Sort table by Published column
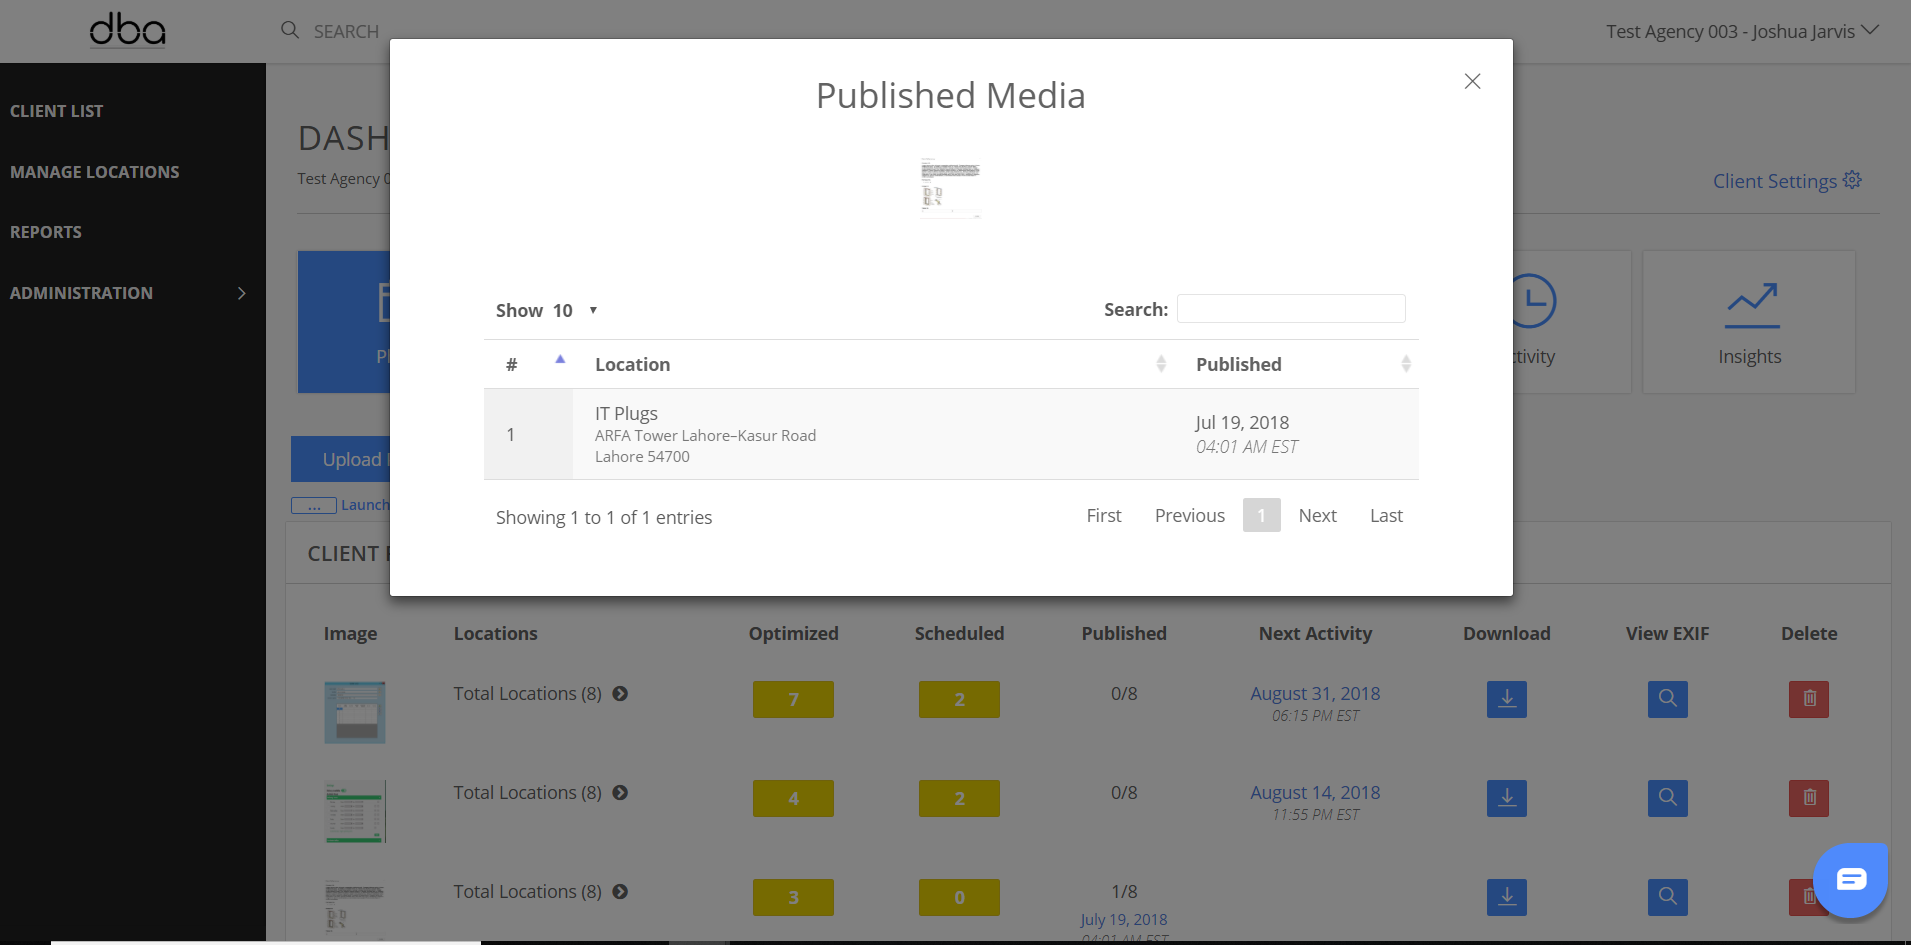1911x945 pixels. pos(1405,364)
